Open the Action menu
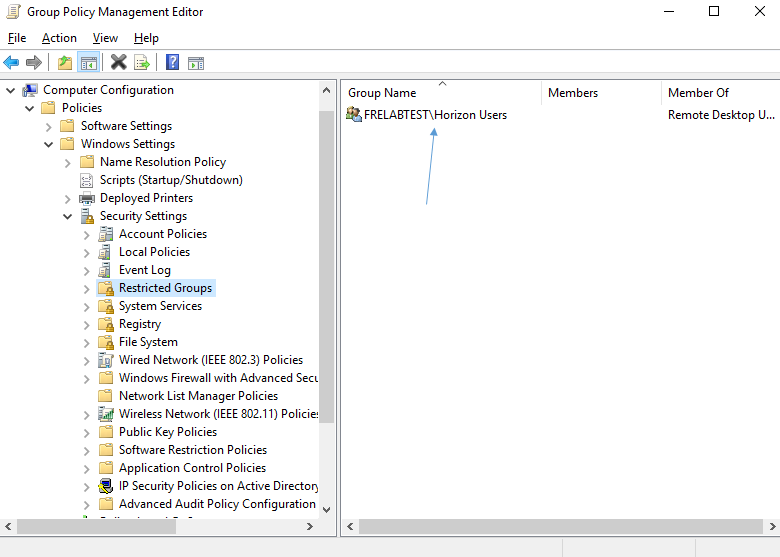This screenshot has width=780, height=557. pyautogui.click(x=59, y=38)
